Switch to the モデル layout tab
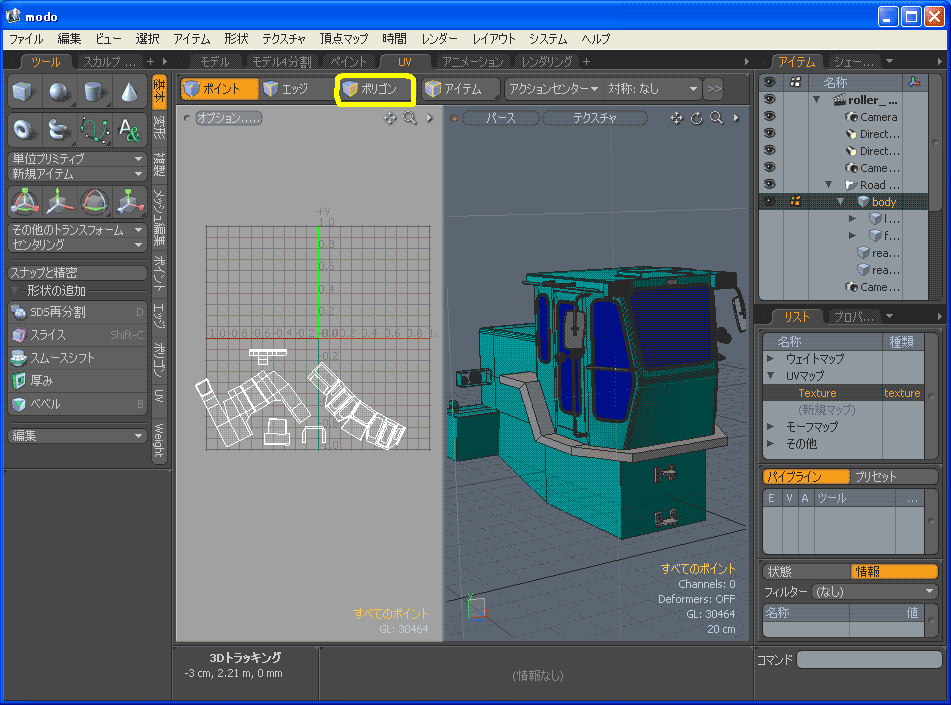Screen dimensions: 951x705 click(x=215, y=62)
